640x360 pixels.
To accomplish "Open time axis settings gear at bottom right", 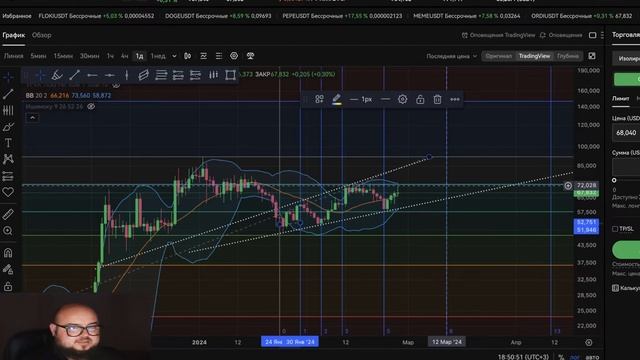I will pyautogui.click(x=589, y=342).
